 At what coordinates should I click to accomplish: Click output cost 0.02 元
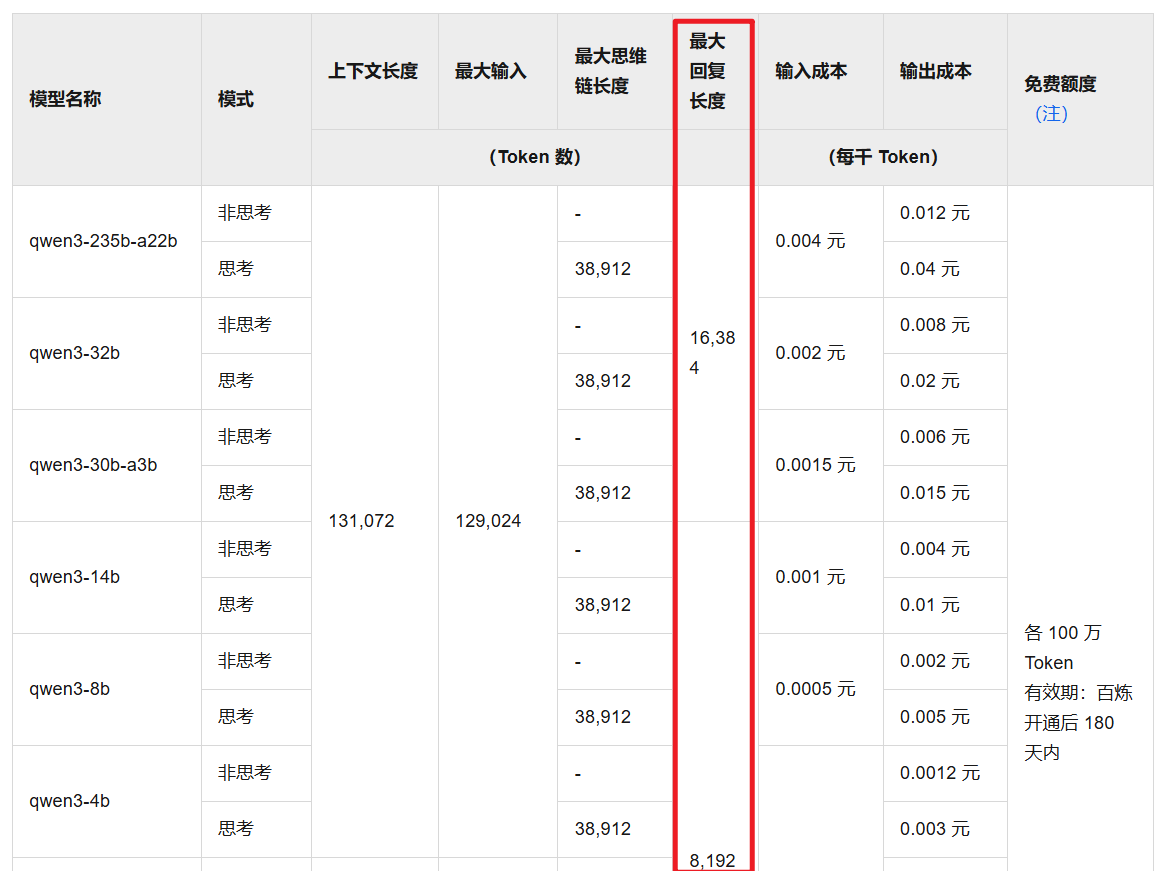click(x=929, y=381)
